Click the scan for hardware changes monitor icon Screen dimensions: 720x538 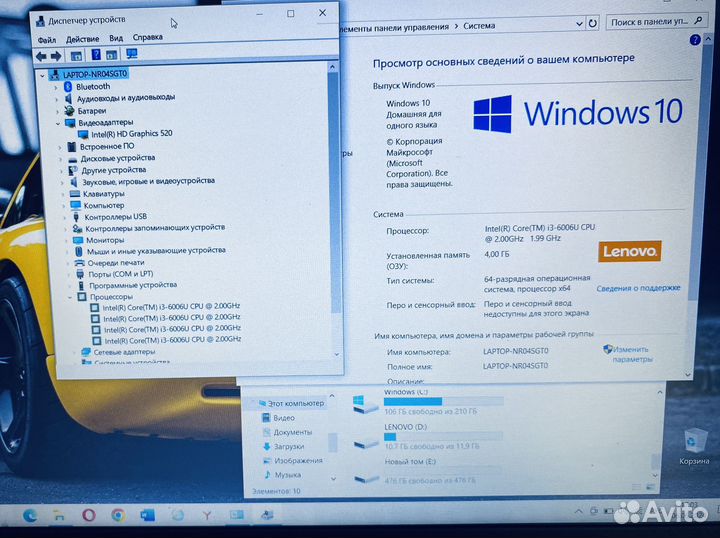132,54
